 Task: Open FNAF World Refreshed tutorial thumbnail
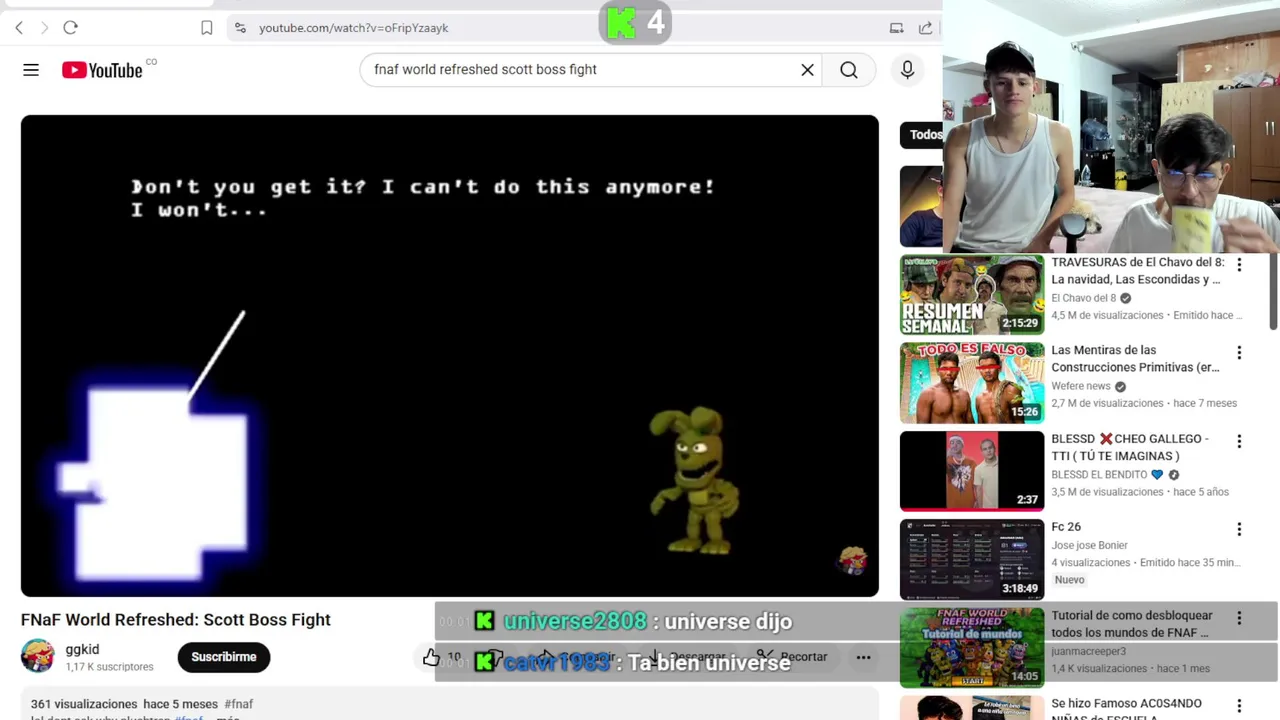tap(972, 647)
